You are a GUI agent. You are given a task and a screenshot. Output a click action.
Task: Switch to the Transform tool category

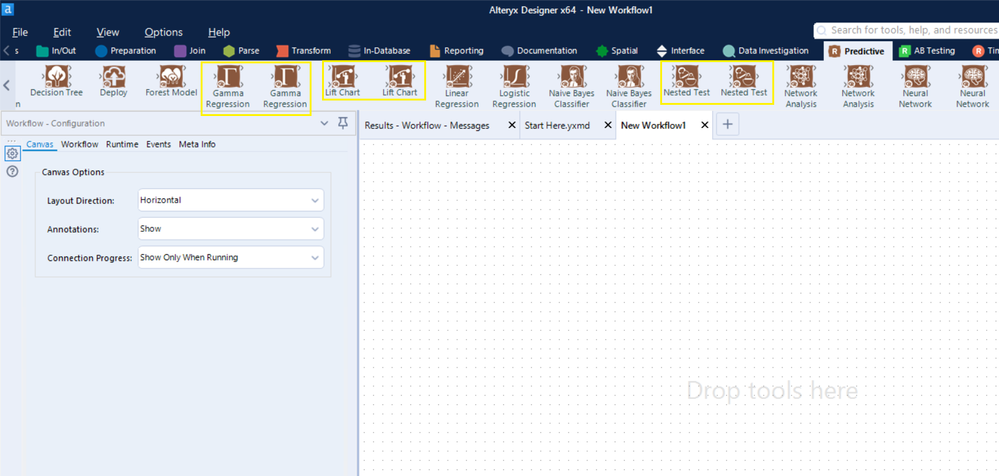303,50
